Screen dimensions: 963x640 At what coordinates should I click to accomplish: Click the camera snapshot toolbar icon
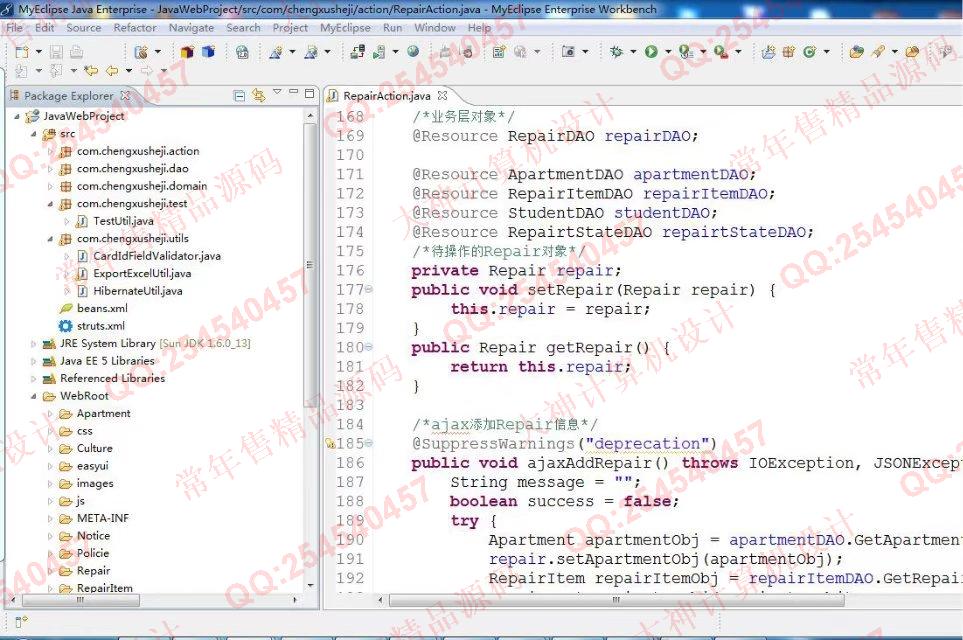568,52
